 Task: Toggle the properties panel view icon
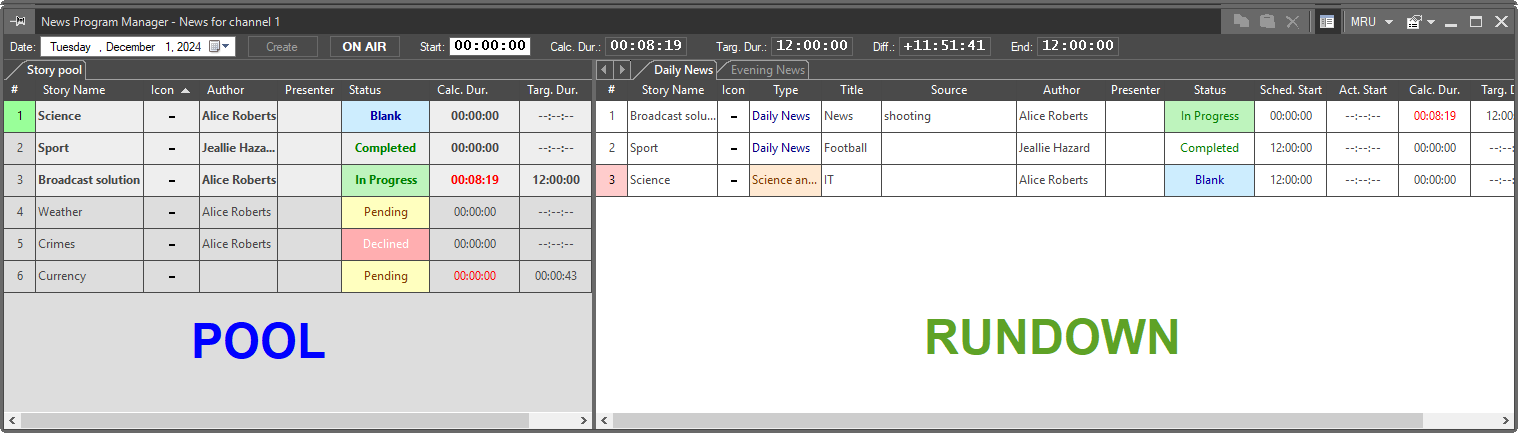tap(1327, 21)
